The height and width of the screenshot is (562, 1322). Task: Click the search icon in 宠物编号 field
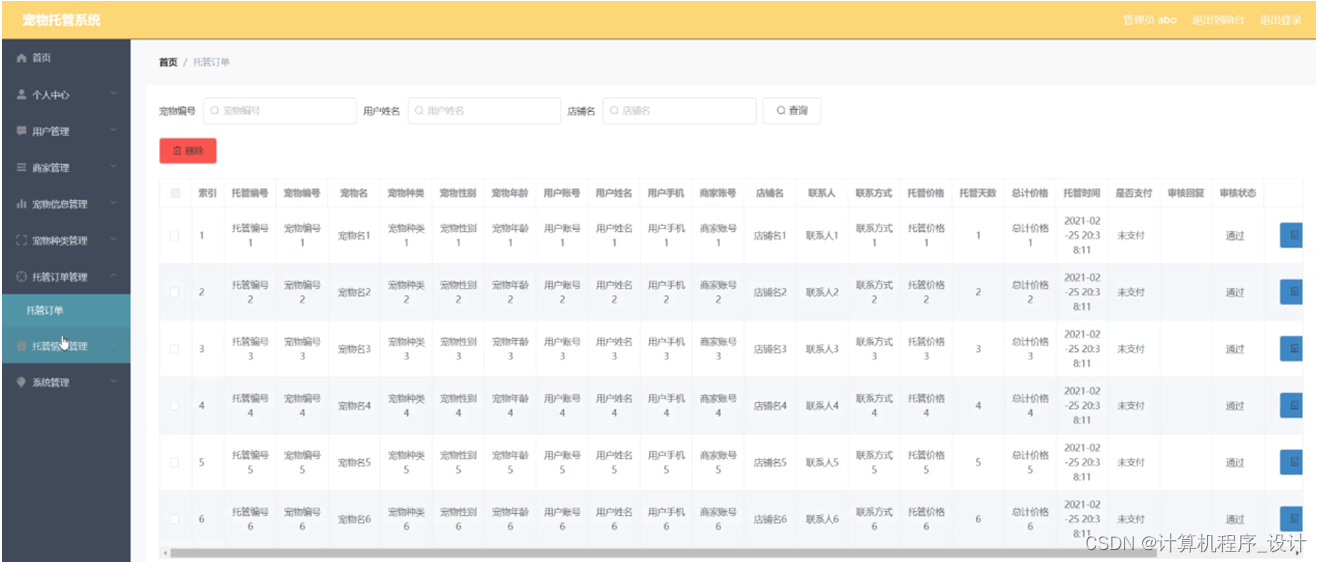215,111
